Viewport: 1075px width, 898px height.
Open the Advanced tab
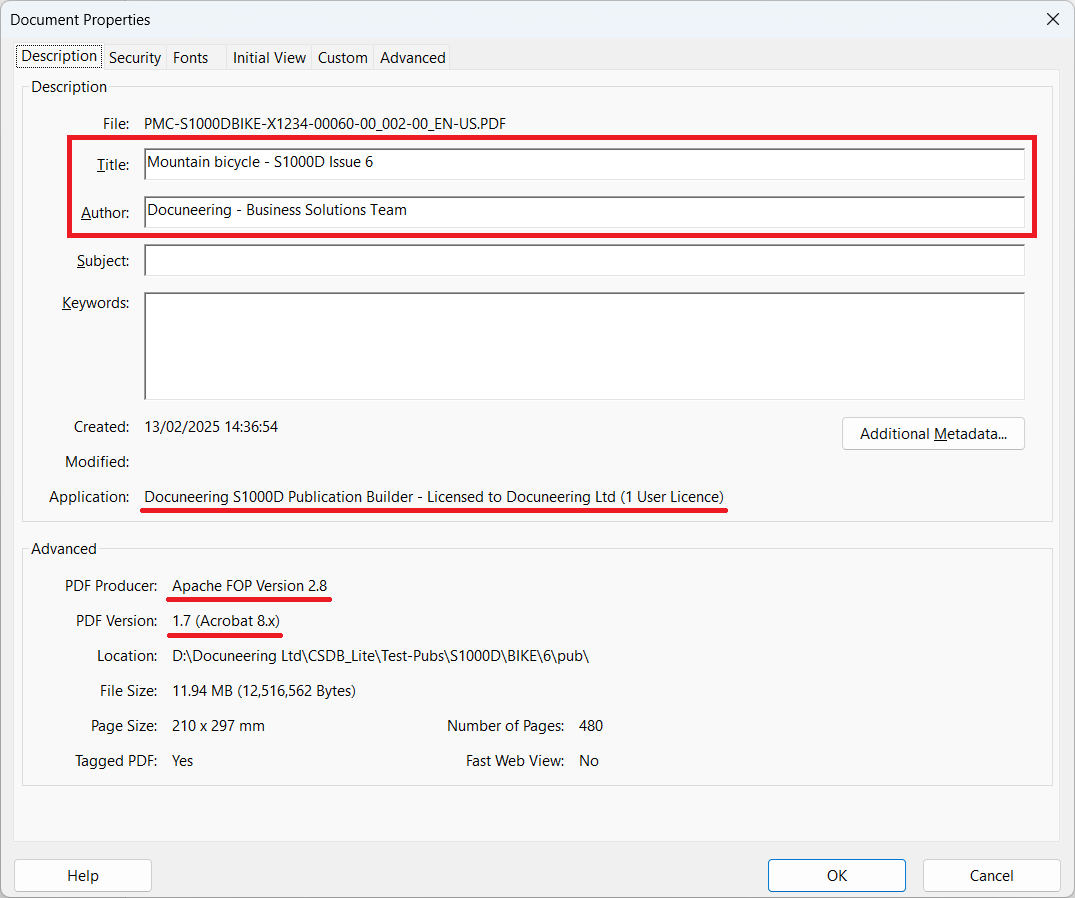pos(413,58)
